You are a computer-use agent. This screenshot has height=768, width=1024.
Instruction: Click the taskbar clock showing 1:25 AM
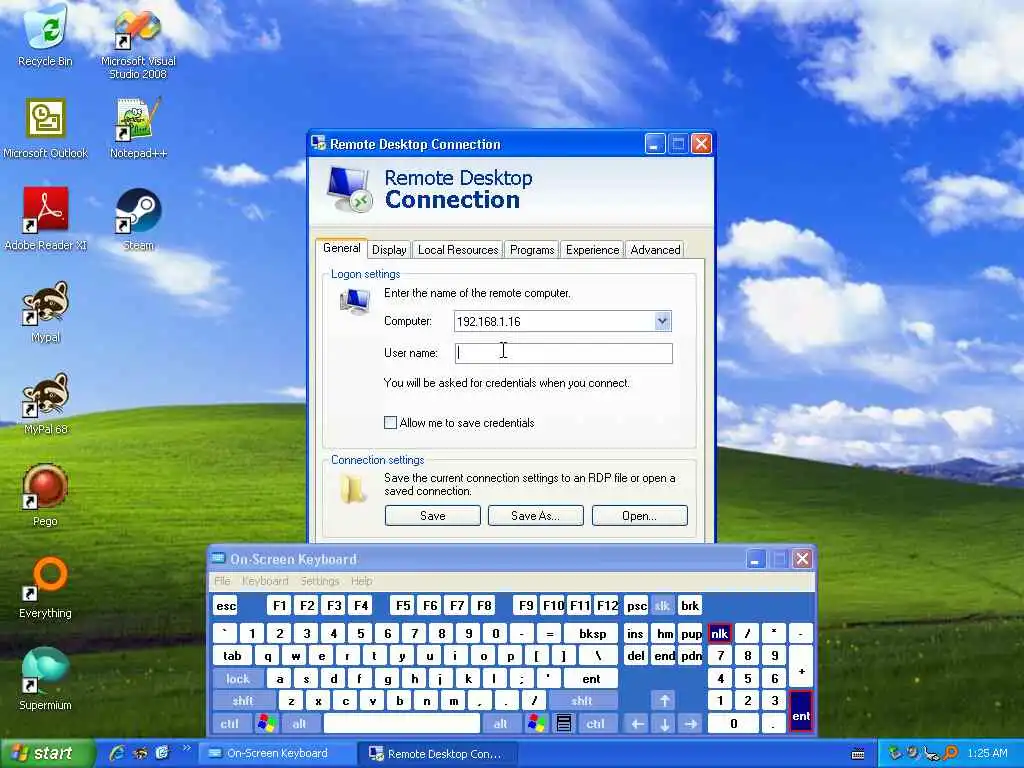[x=987, y=753]
